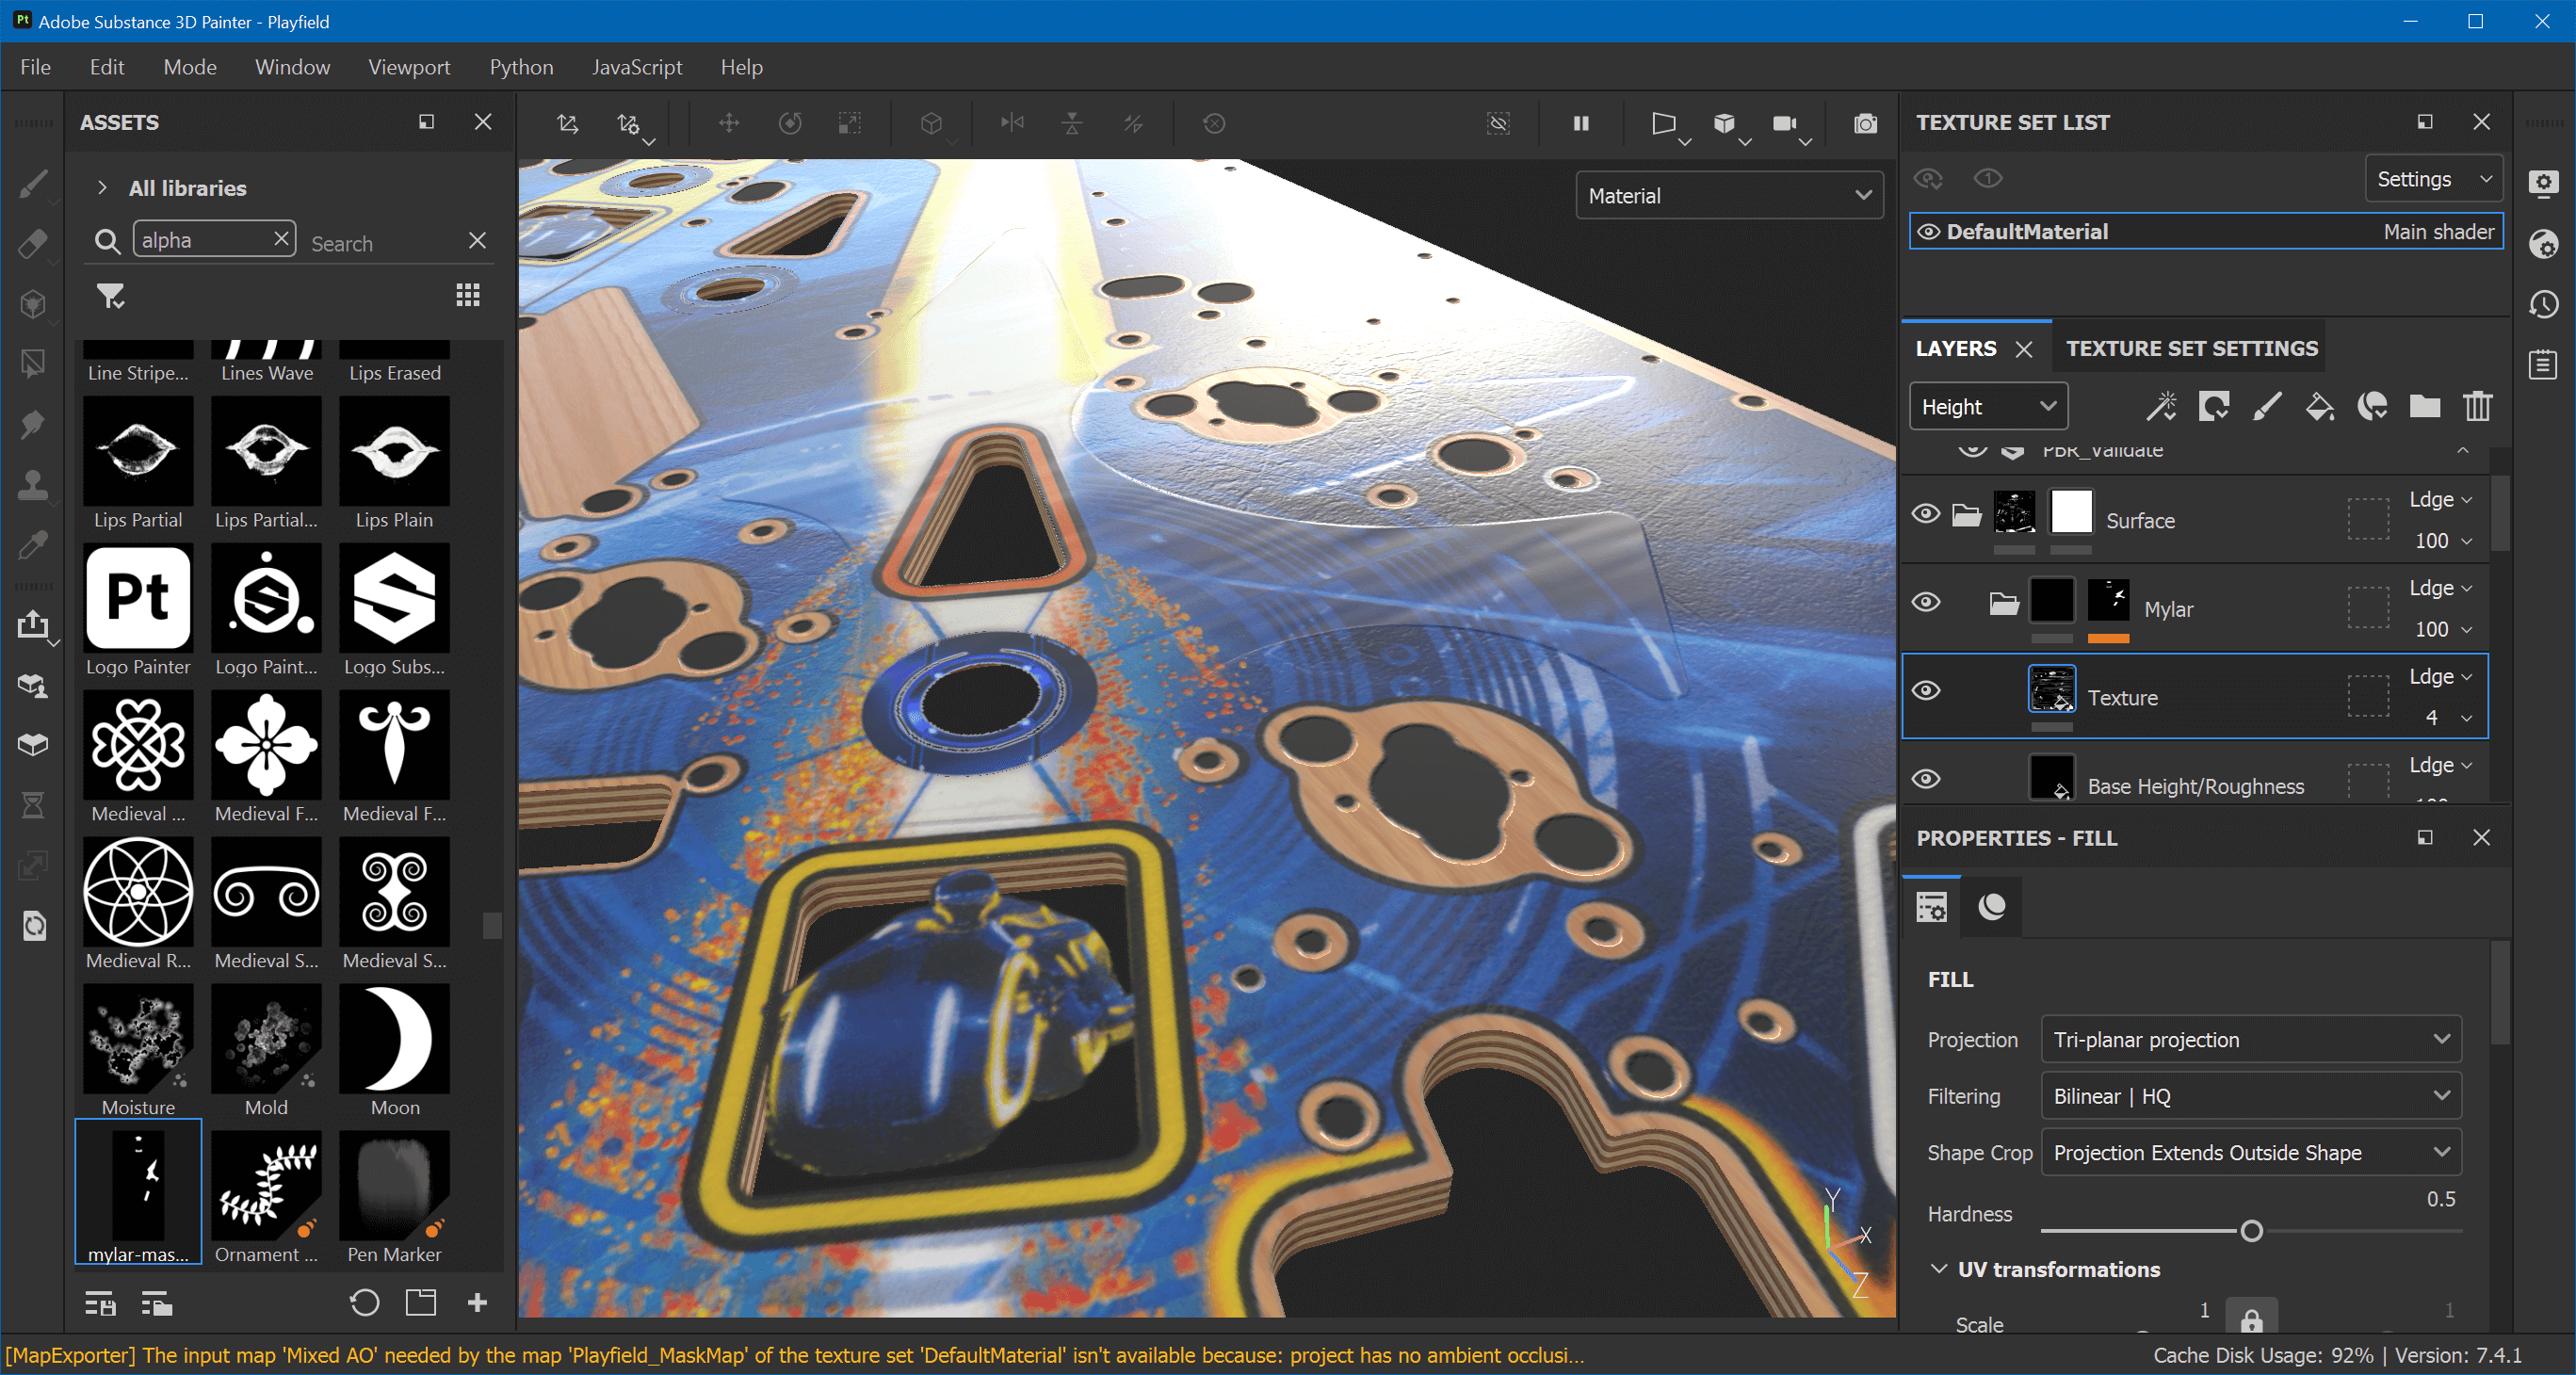Select the Polygon fill tool
The height and width of the screenshot is (1375, 2576).
coord(33,364)
